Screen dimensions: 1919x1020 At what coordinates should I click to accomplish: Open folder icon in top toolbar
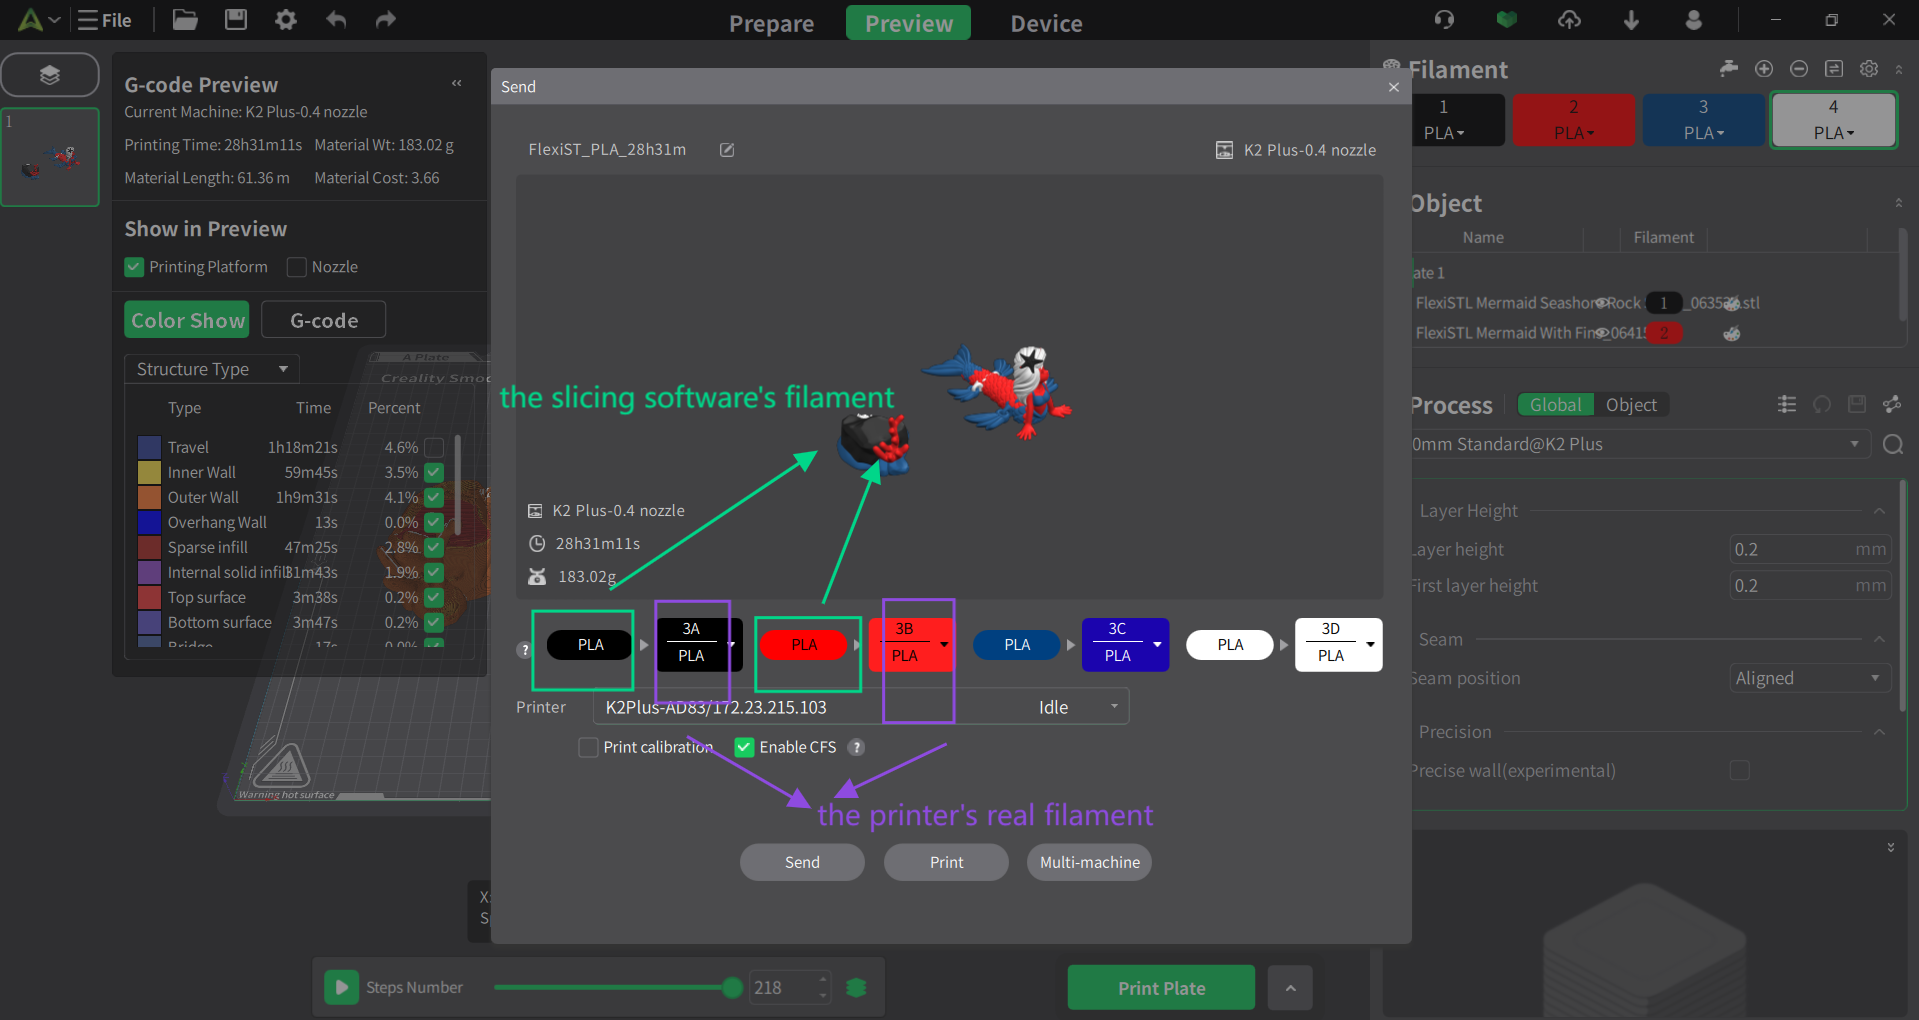point(185,20)
